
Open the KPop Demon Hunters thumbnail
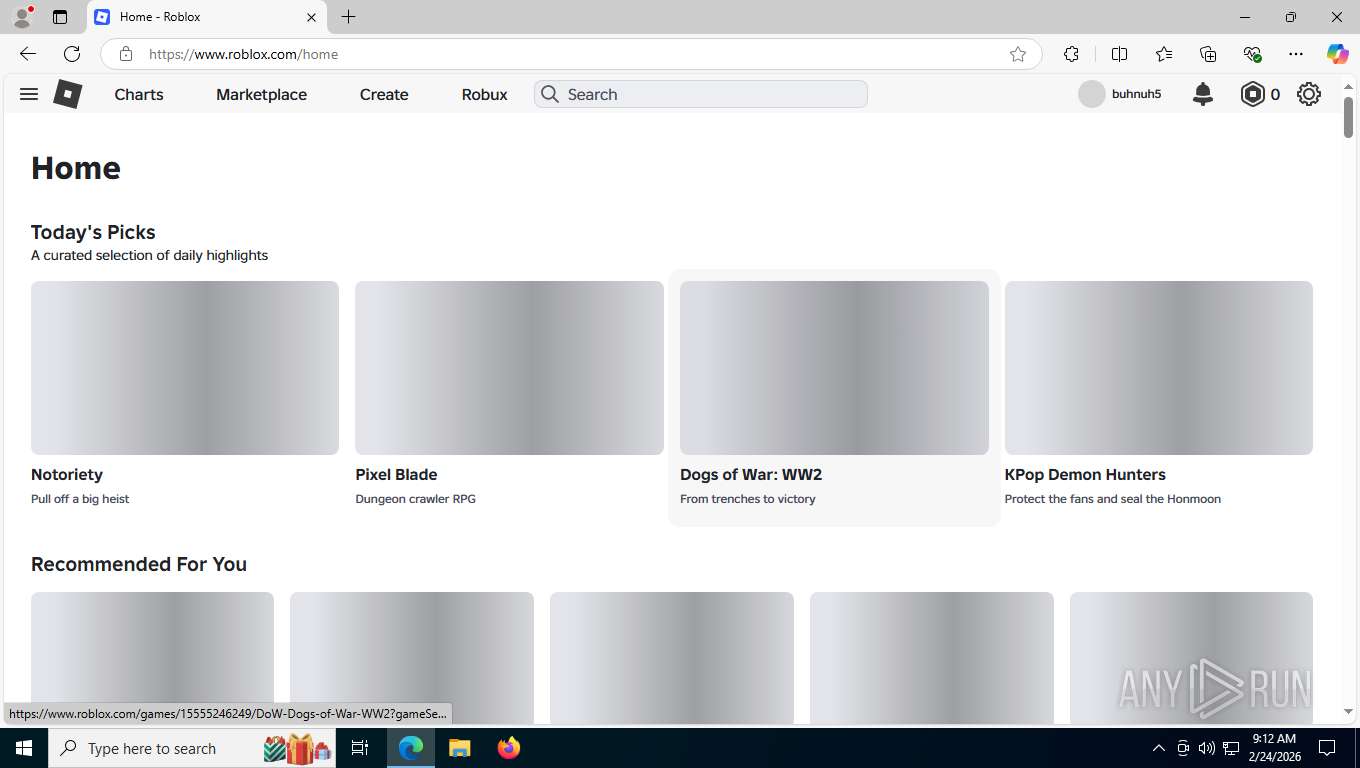[1158, 368]
